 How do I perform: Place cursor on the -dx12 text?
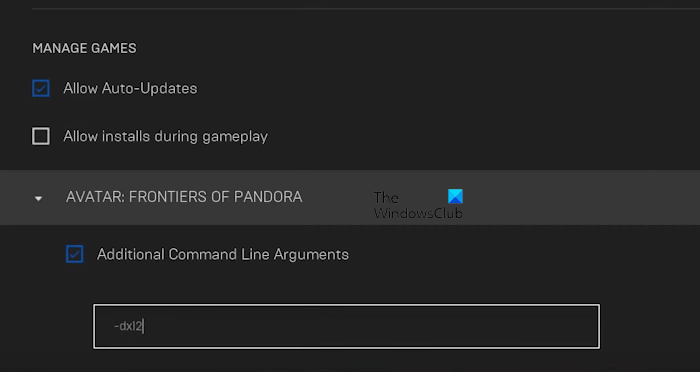(x=128, y=326)
